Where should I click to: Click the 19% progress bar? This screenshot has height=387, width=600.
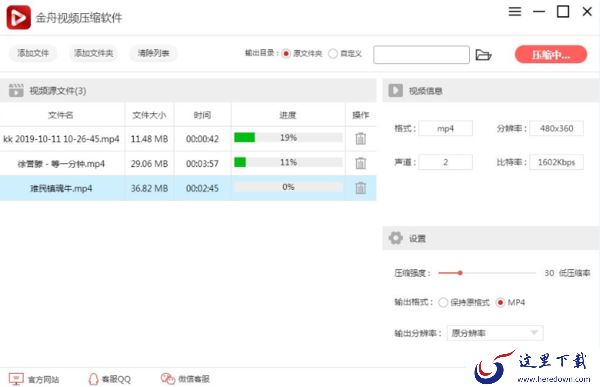[x=288, y=137]
